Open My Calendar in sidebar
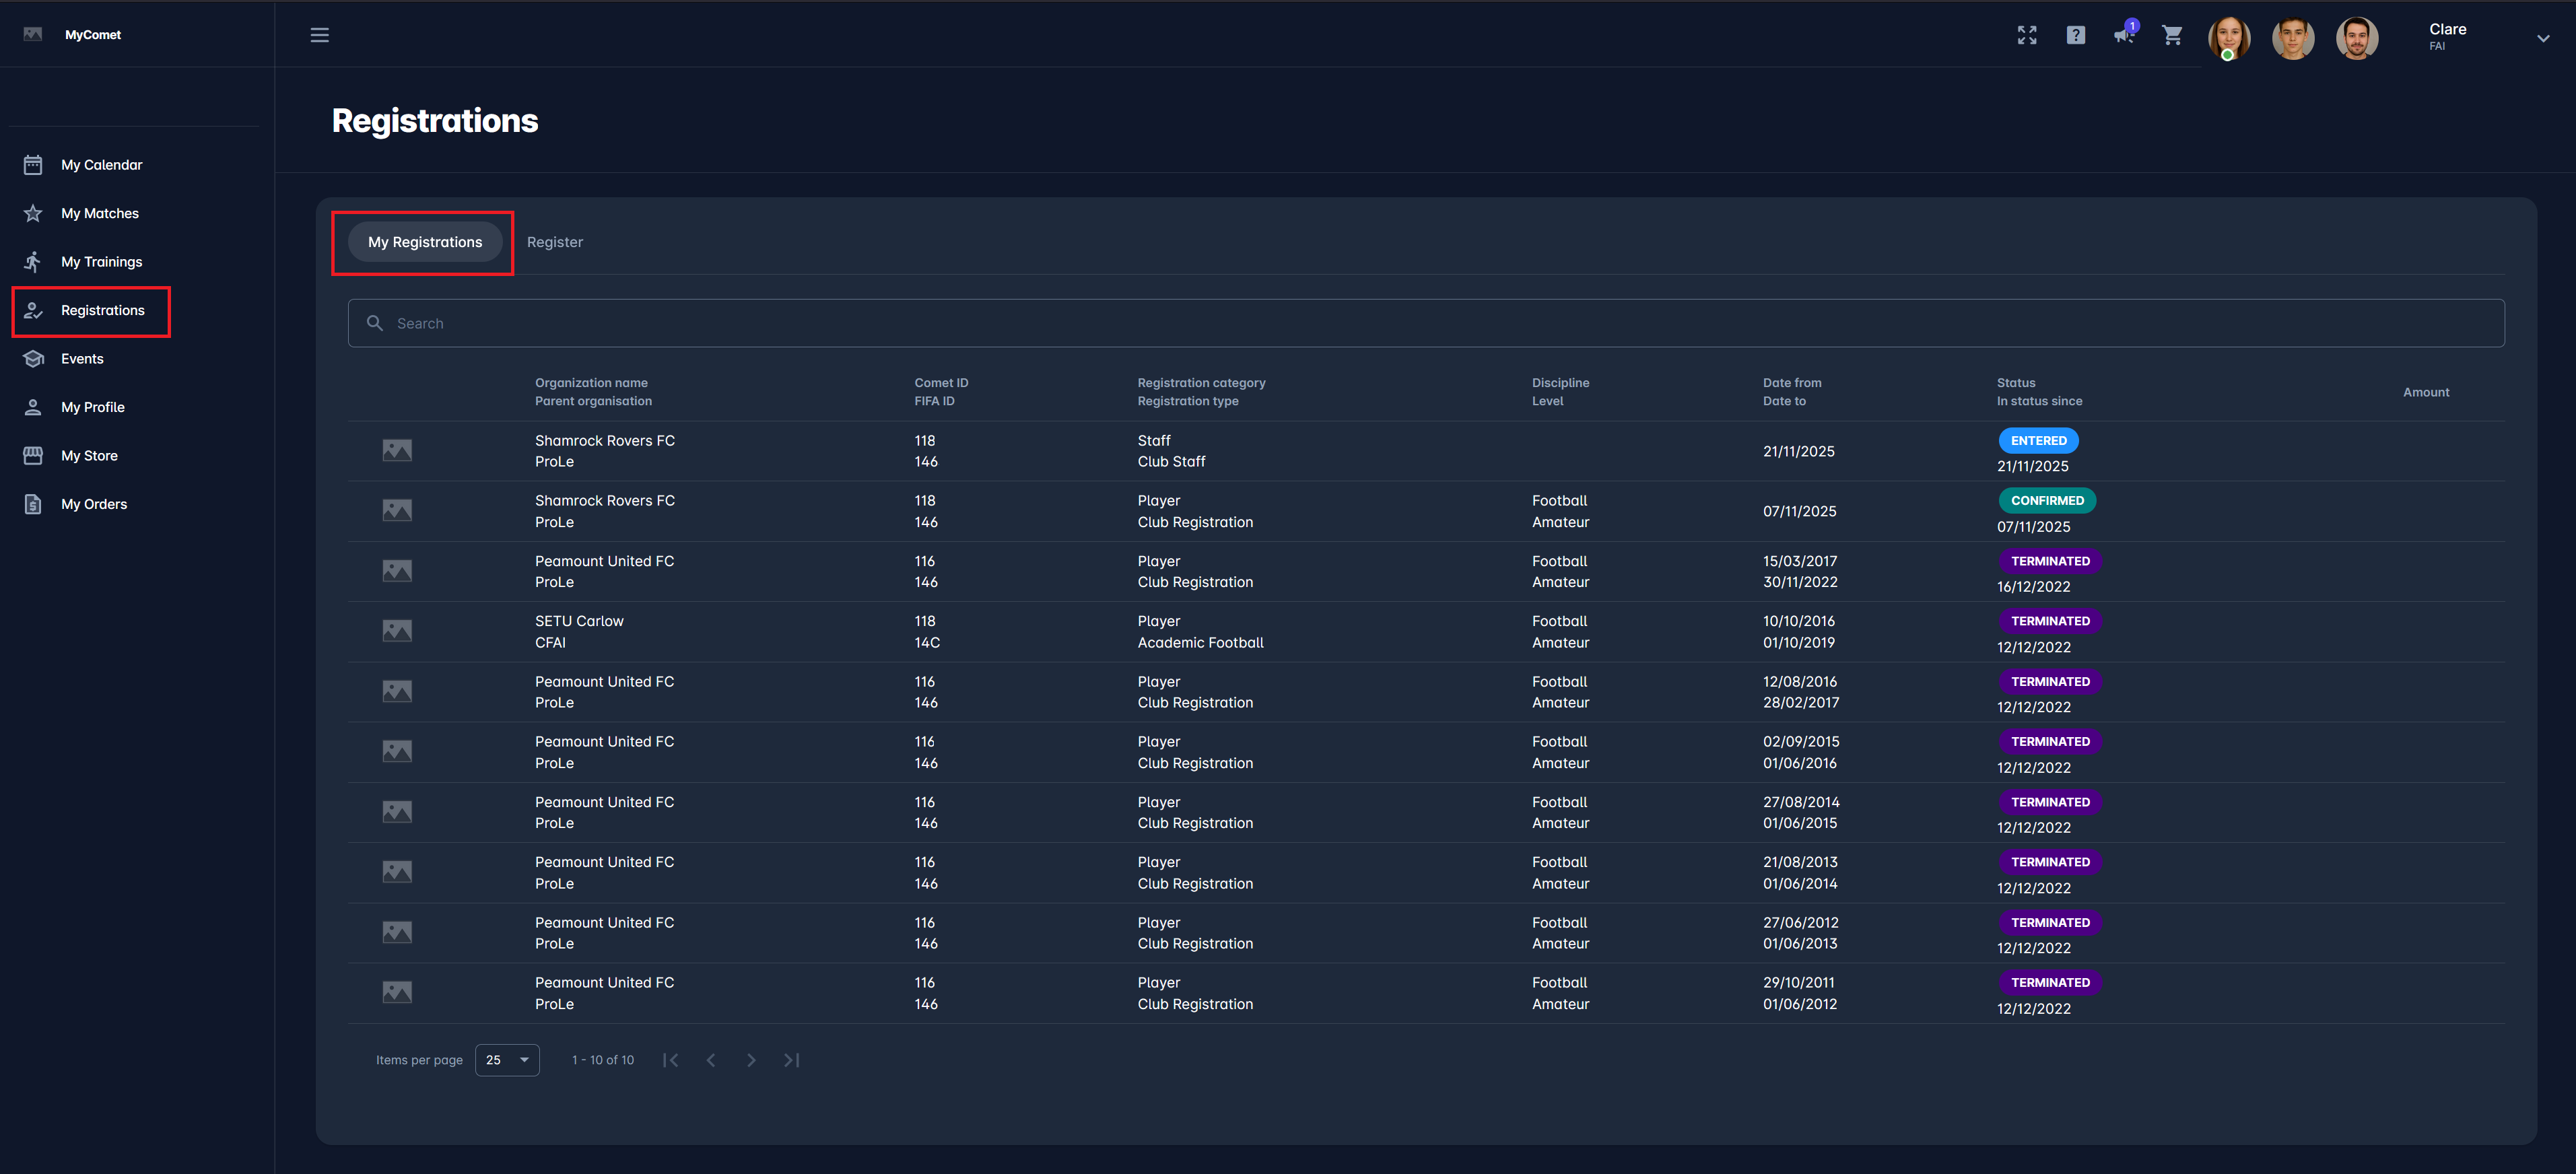This screenshot has width=2576, height=1174. 101,165
